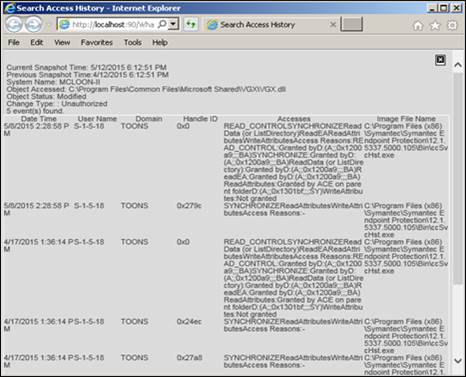Viewport: 466px width, 377px height.
Task: Expand the address bar dropdown arrow
Action: 173,24
